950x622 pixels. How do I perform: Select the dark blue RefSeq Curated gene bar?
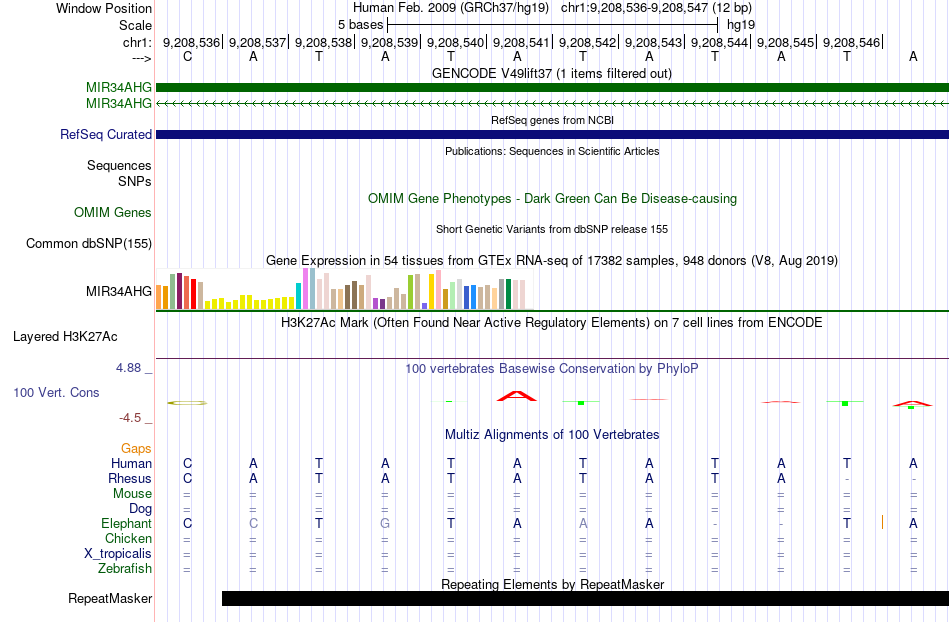pyautogui.click(x=552, y=134)
